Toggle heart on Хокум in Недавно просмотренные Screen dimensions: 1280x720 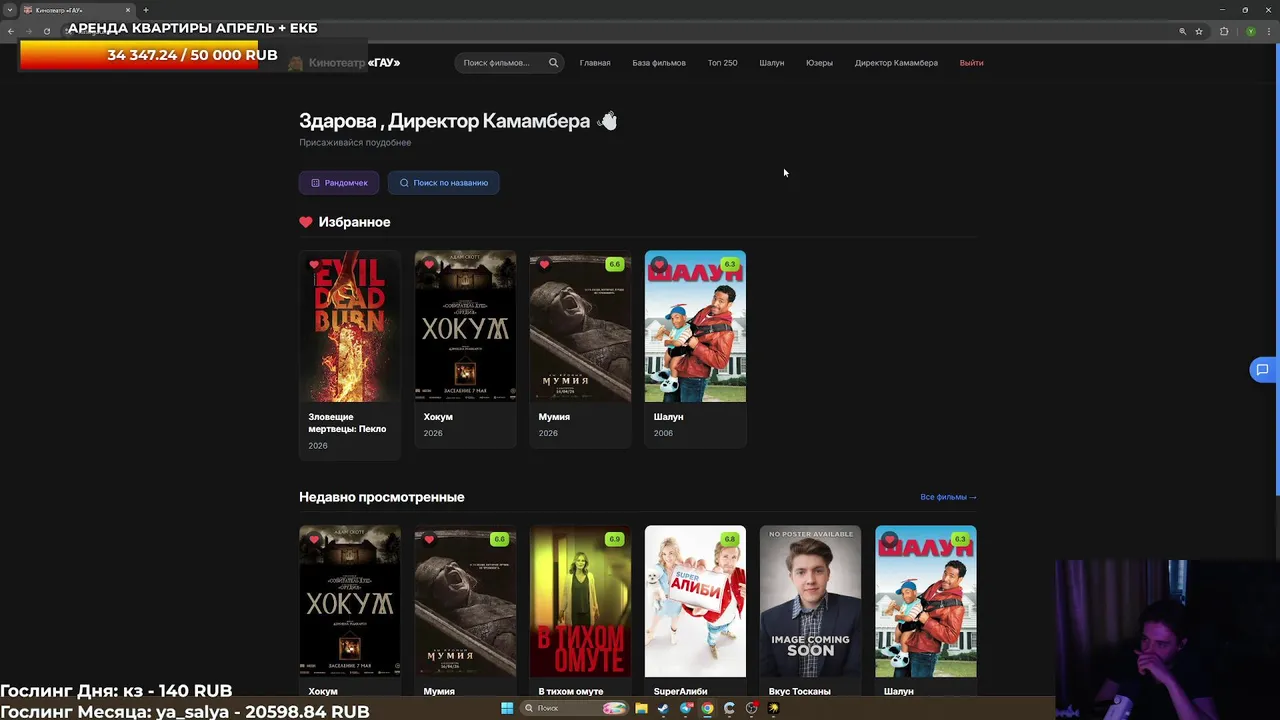coord(314,540)
